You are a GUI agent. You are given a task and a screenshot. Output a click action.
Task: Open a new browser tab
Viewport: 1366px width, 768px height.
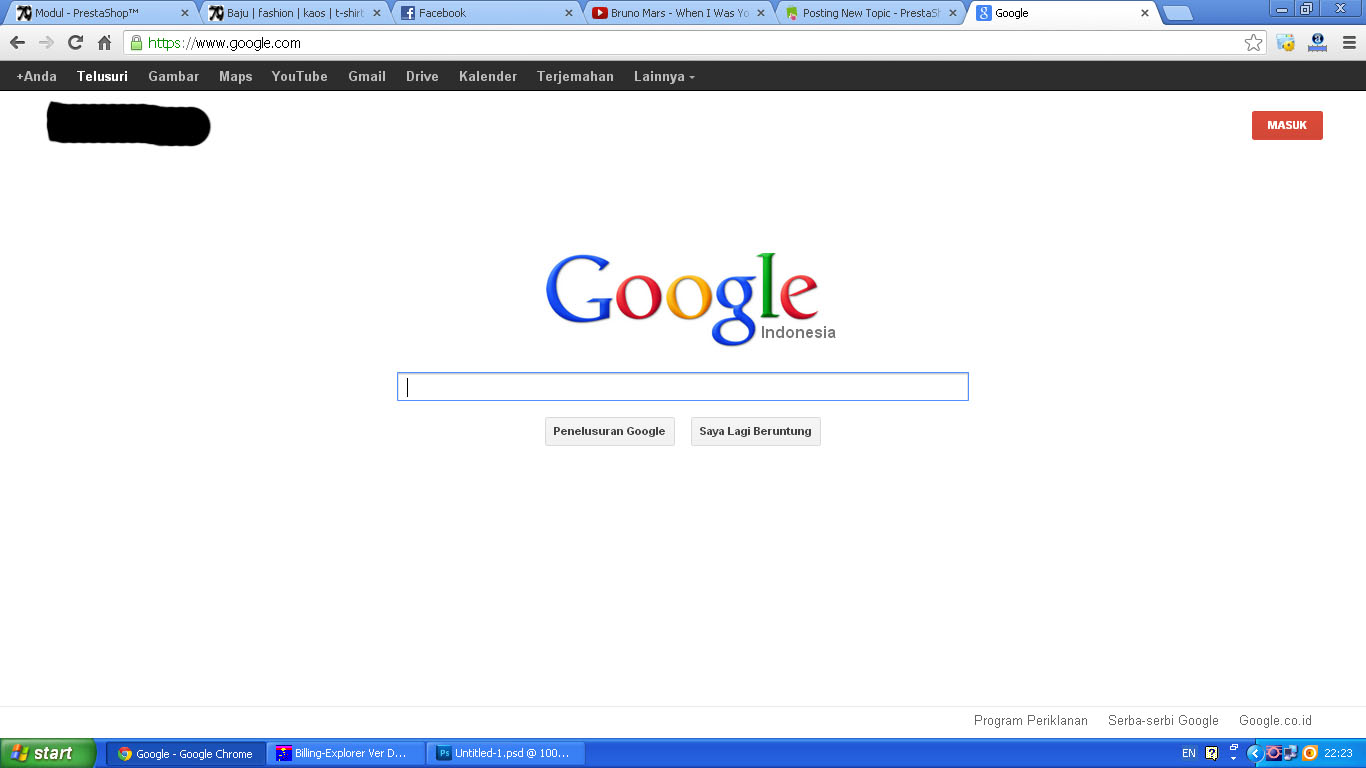point(1178,13)
